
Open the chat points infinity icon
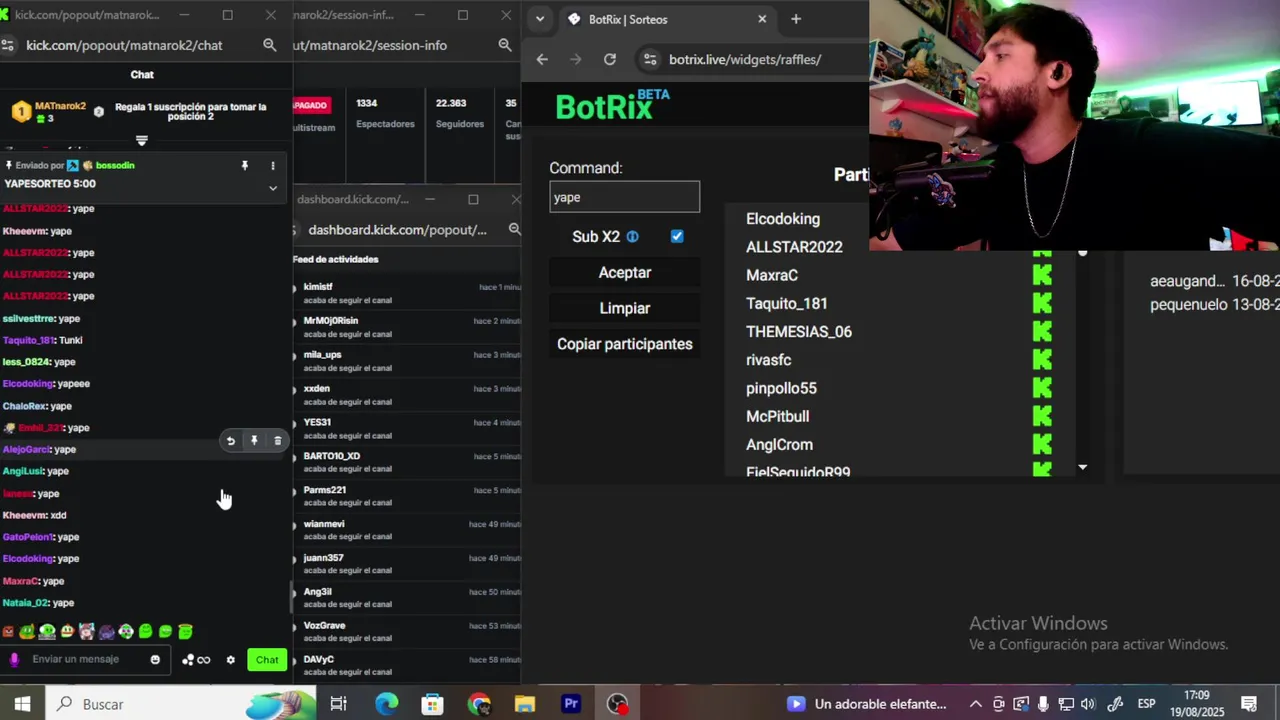click(203, 660)
